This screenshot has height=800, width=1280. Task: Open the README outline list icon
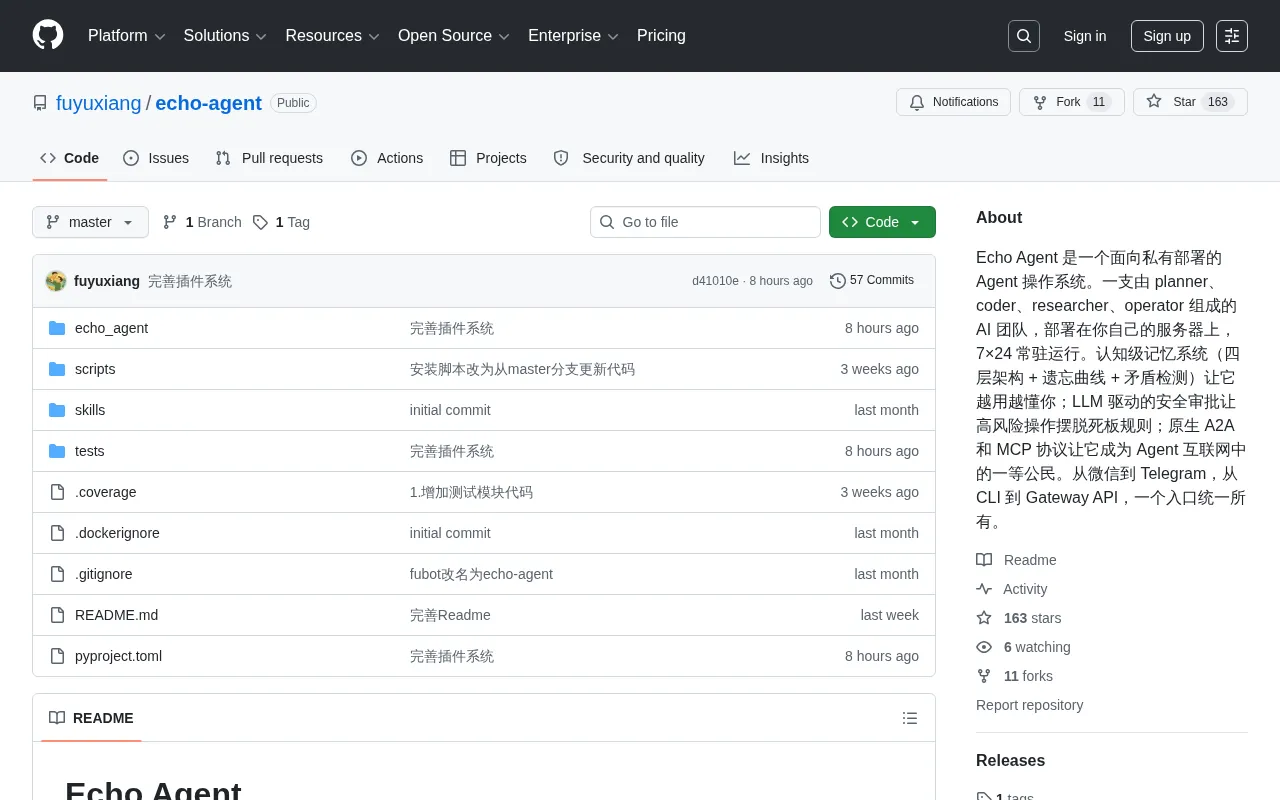910,718
